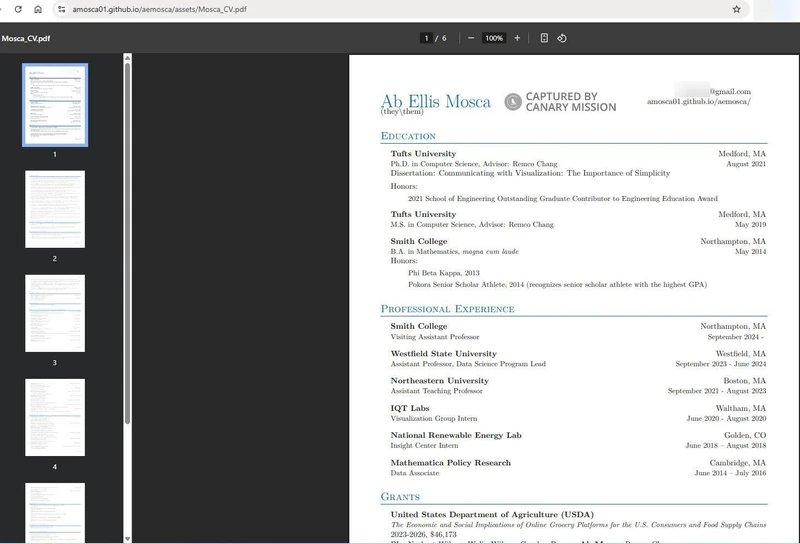Open page 2 thumbnail

55,209
